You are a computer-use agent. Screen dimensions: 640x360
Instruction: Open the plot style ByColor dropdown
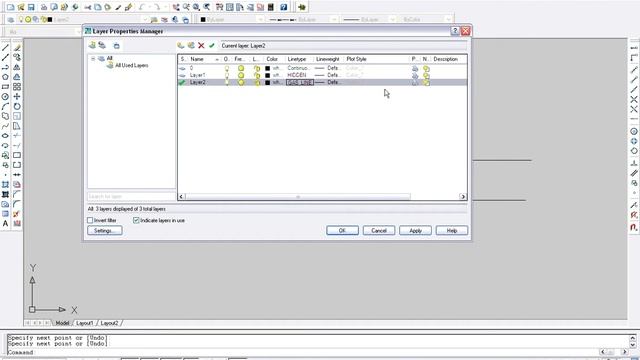[448, 19]
